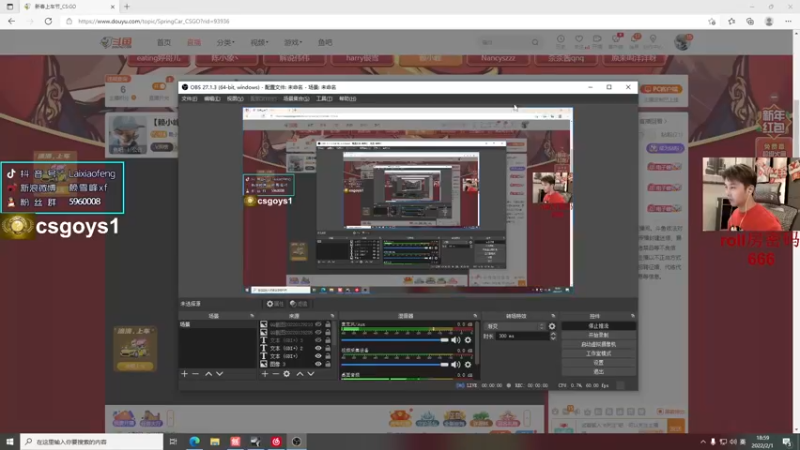Viewport: 800px width, 450px height.
Task: Open the OBS 工具 menu
Action: click(324, 99)
